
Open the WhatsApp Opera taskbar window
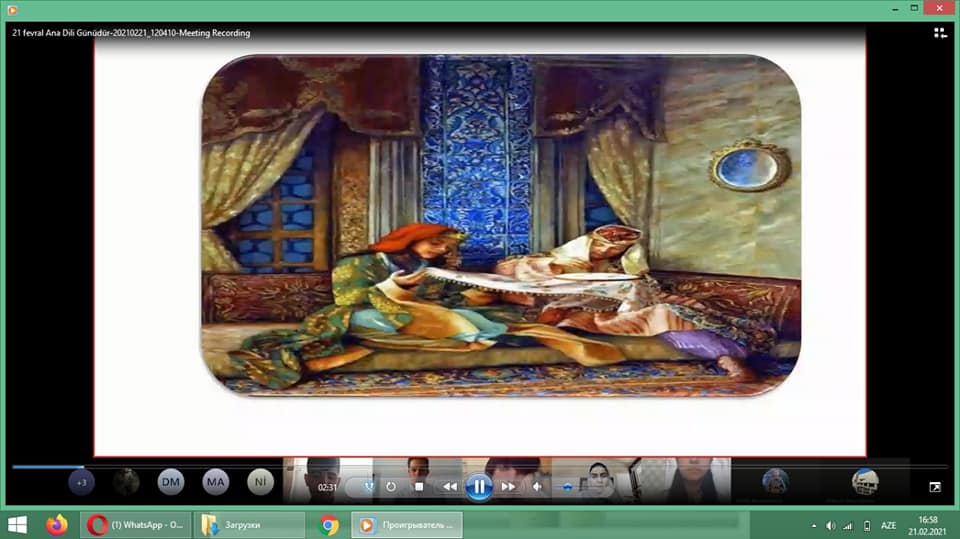136,525
